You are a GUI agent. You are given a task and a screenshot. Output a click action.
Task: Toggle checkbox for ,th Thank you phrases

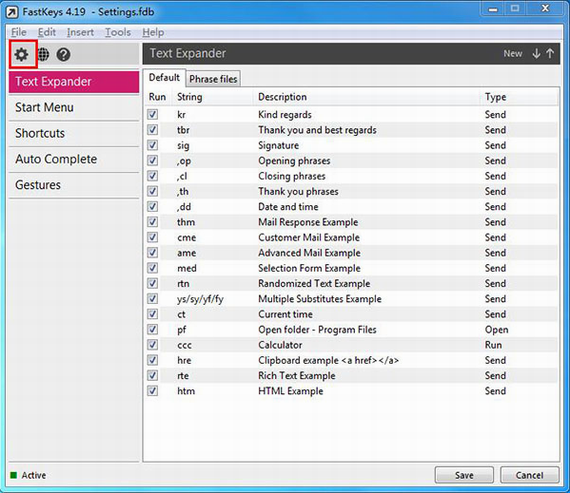(152, 191)
